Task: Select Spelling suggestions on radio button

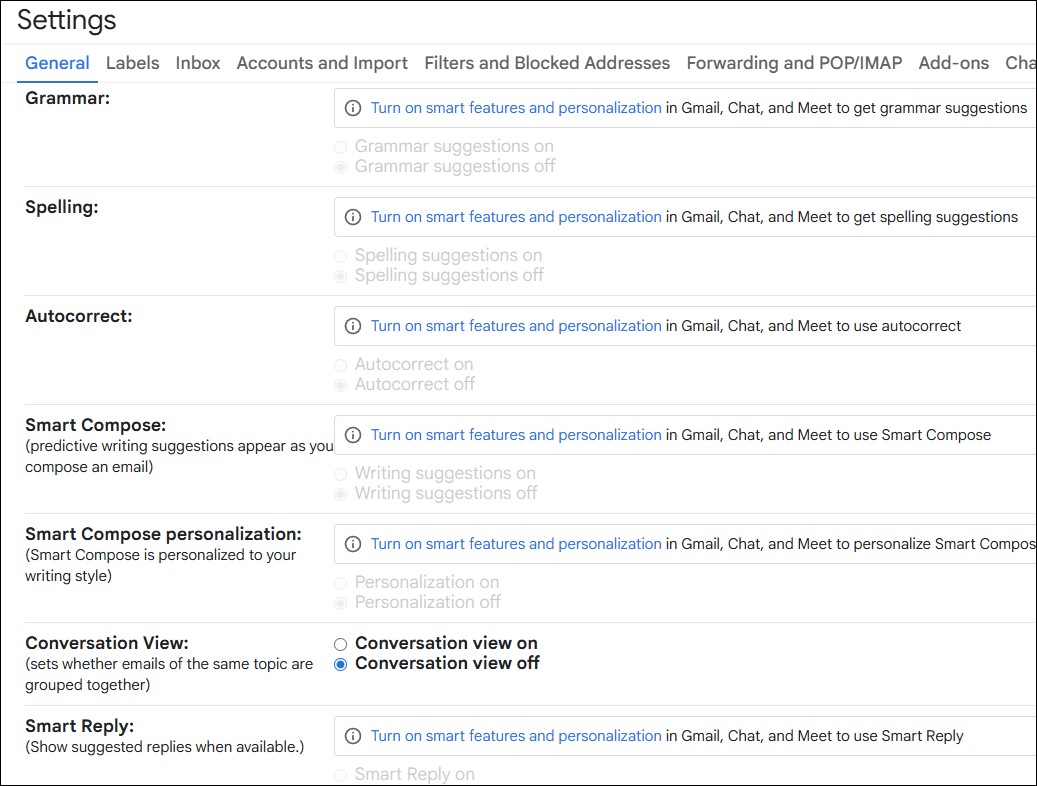Action: pos(341,256)
